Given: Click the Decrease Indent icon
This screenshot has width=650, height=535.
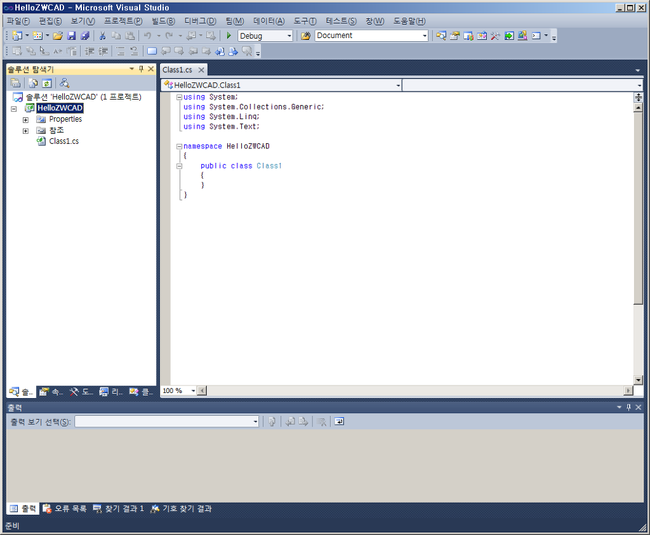Looking at the screenshot, I should tap(90, 51).
